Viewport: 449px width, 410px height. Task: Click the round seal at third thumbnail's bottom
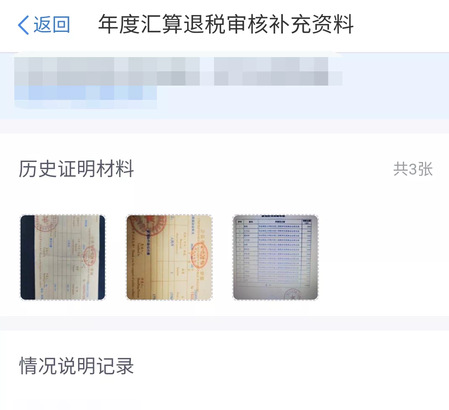[x=293, y=294]
